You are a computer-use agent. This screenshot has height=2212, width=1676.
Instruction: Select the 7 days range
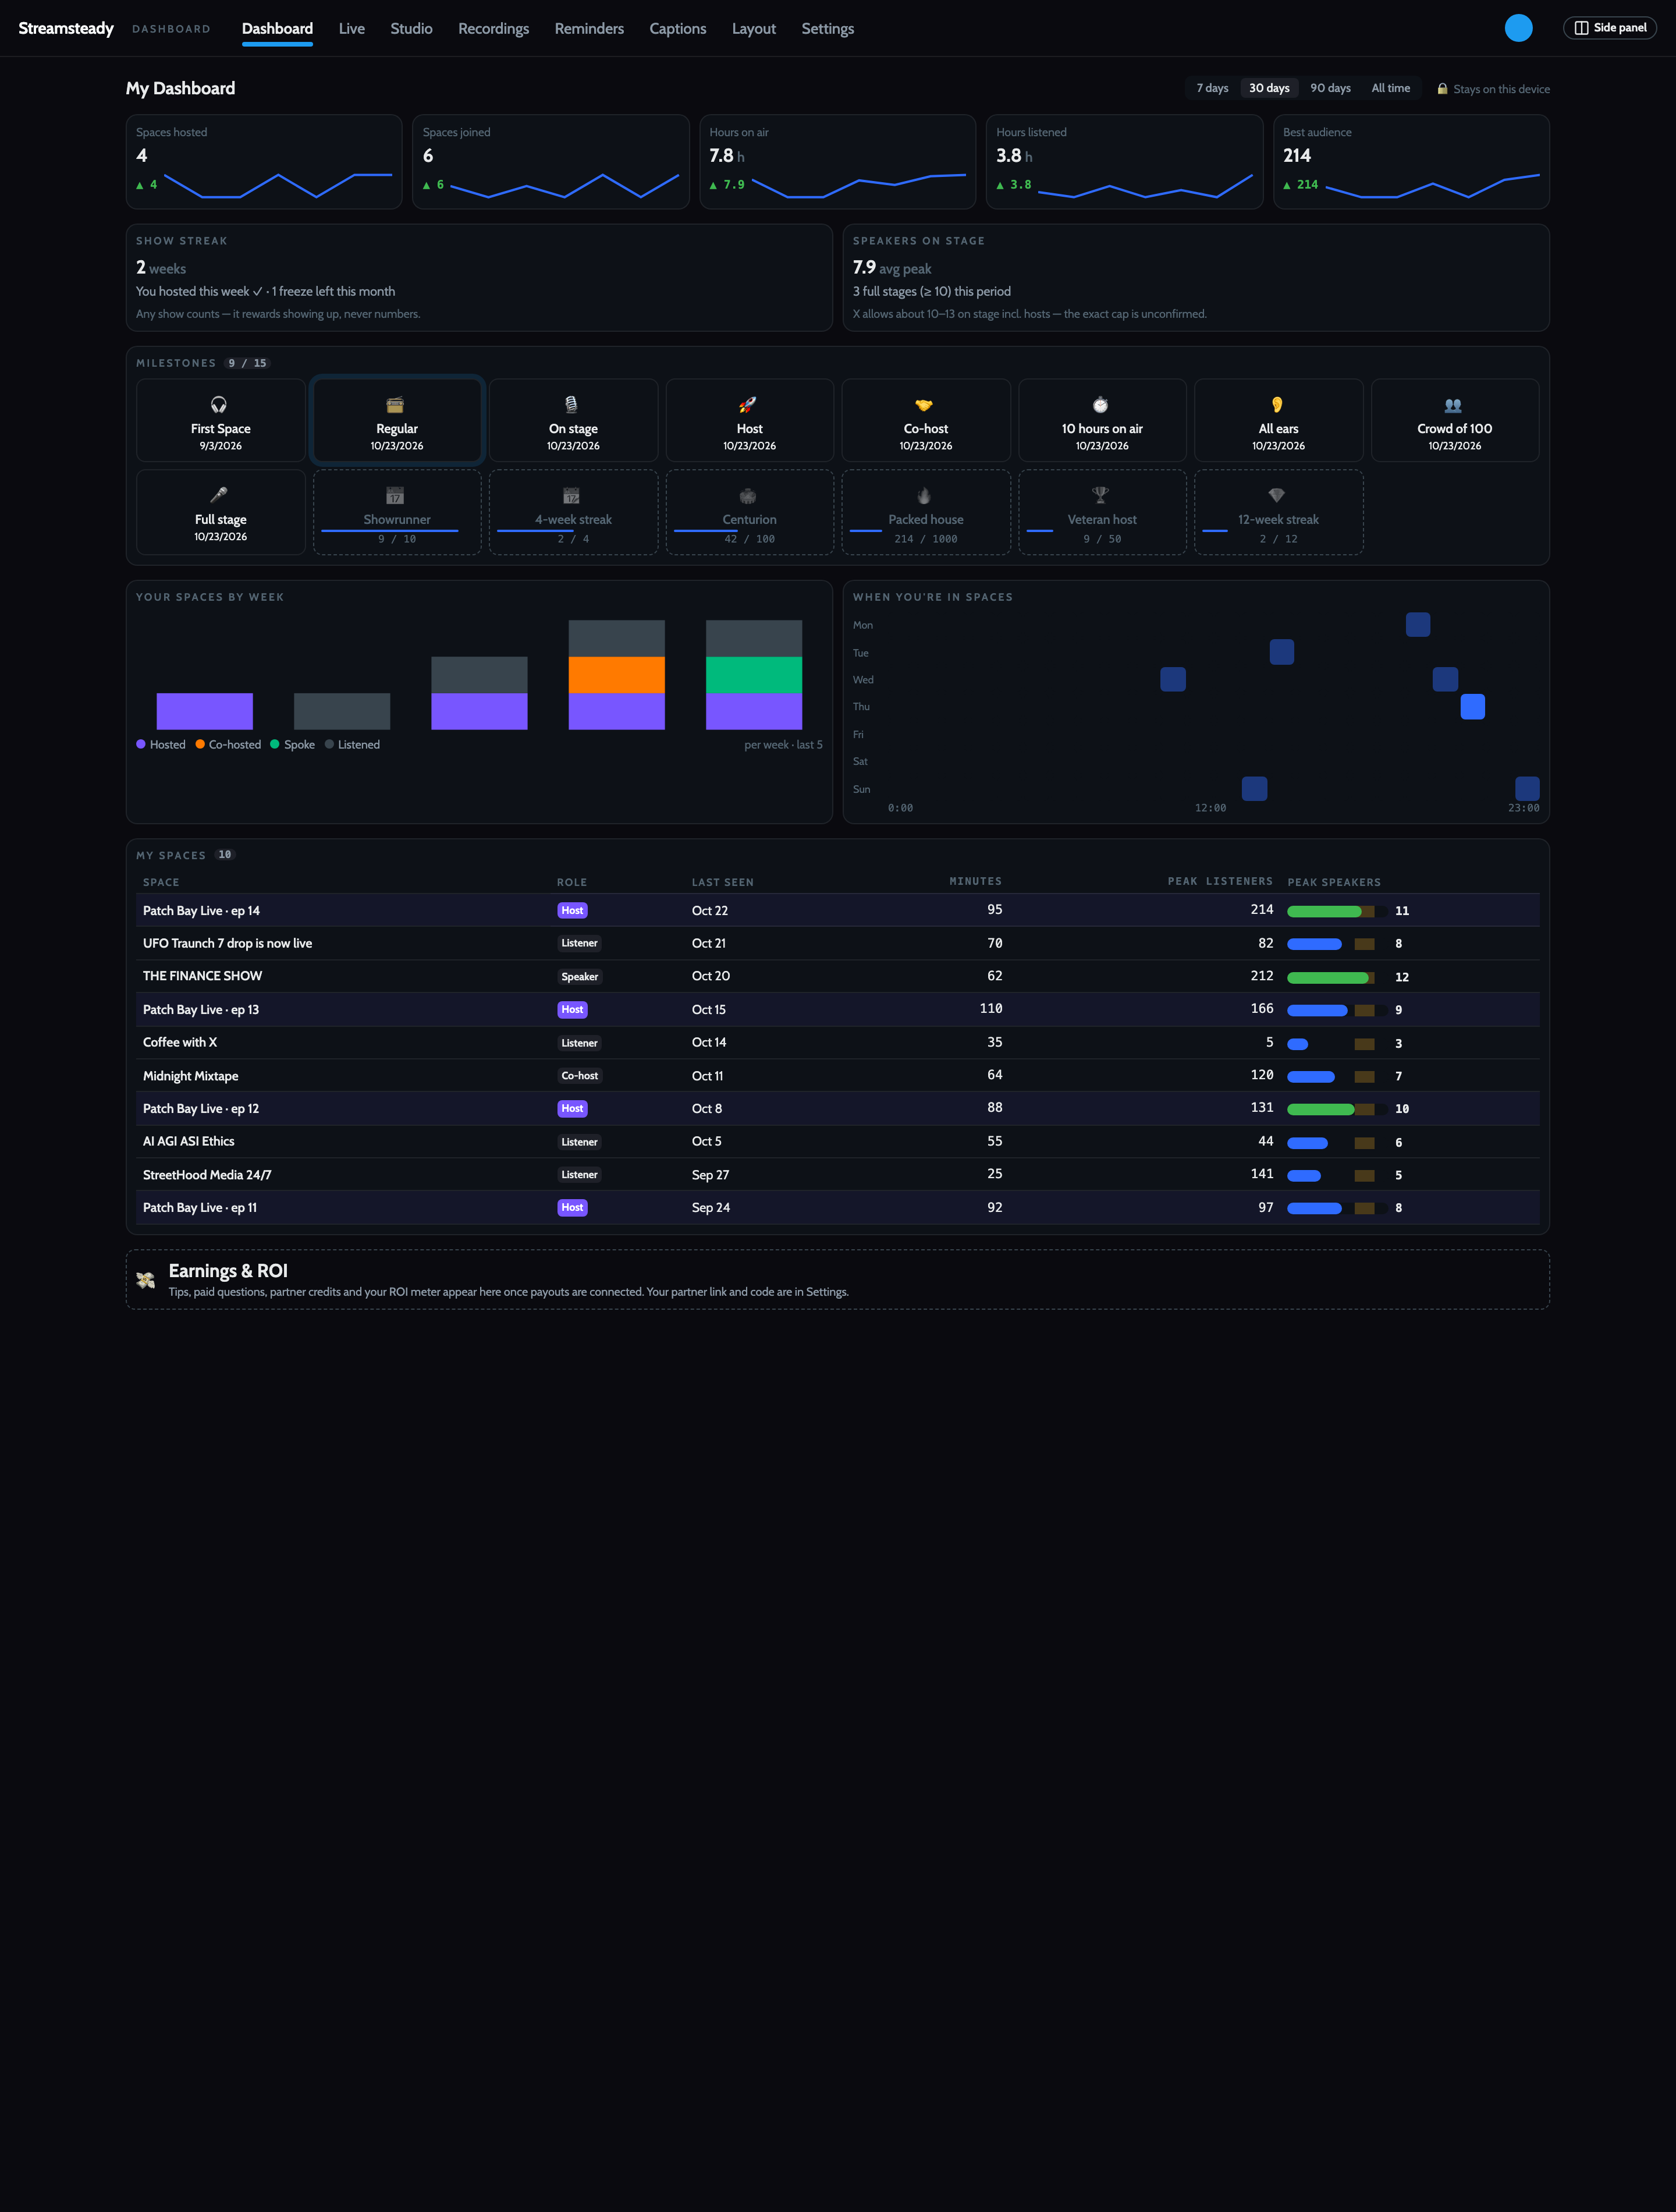click(x=1212, y=88)
